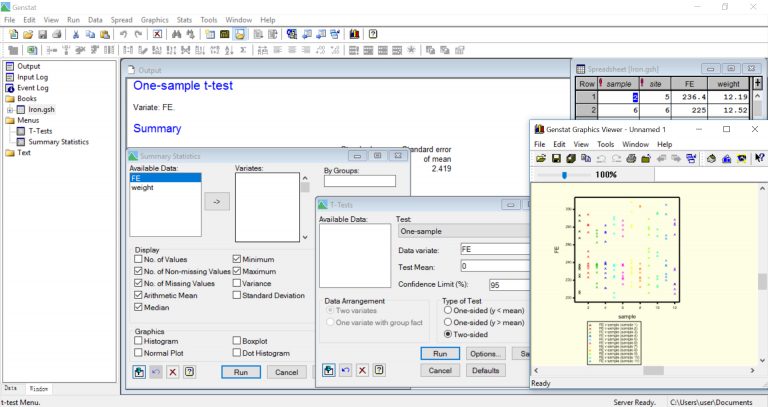Open Tools menu in Graphics Viewer
This screenshot has height=407, width=768.
(x=605, y=144)
